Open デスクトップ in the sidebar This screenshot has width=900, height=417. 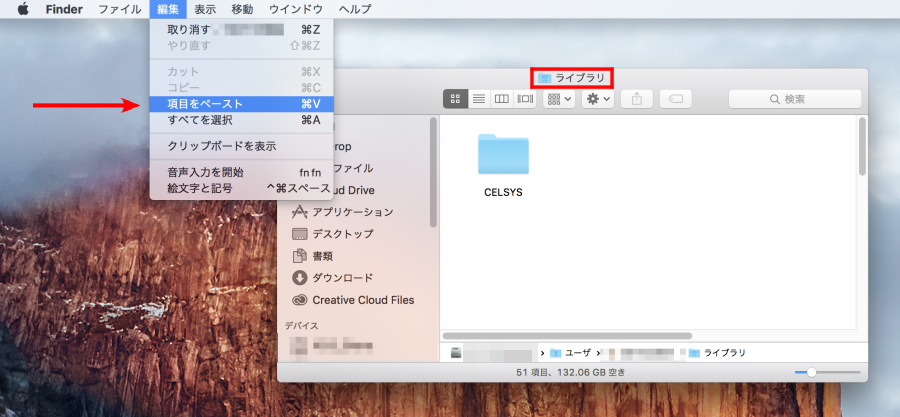coord(343,234)
